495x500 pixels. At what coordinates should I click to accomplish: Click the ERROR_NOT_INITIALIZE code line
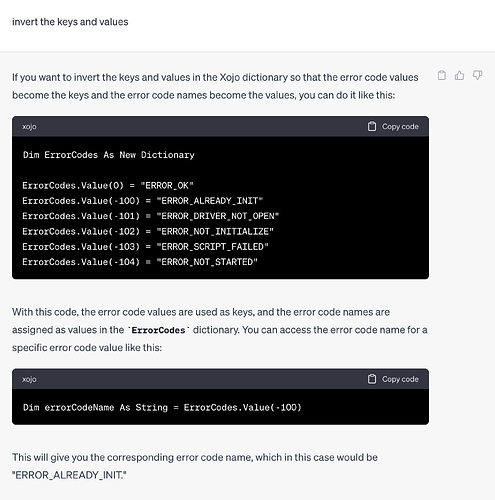click(x=148, y=231)
